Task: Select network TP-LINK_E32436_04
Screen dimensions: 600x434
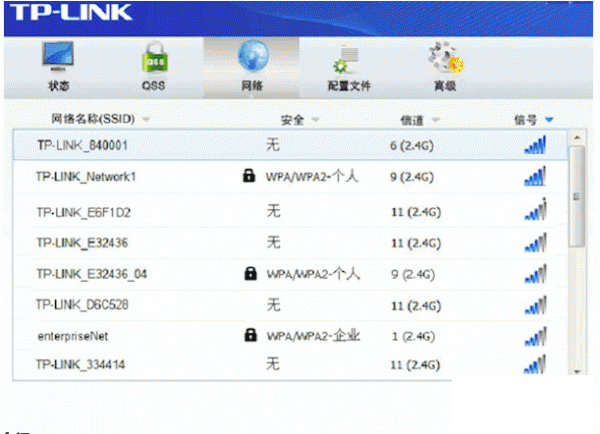Action: point(92,274)
